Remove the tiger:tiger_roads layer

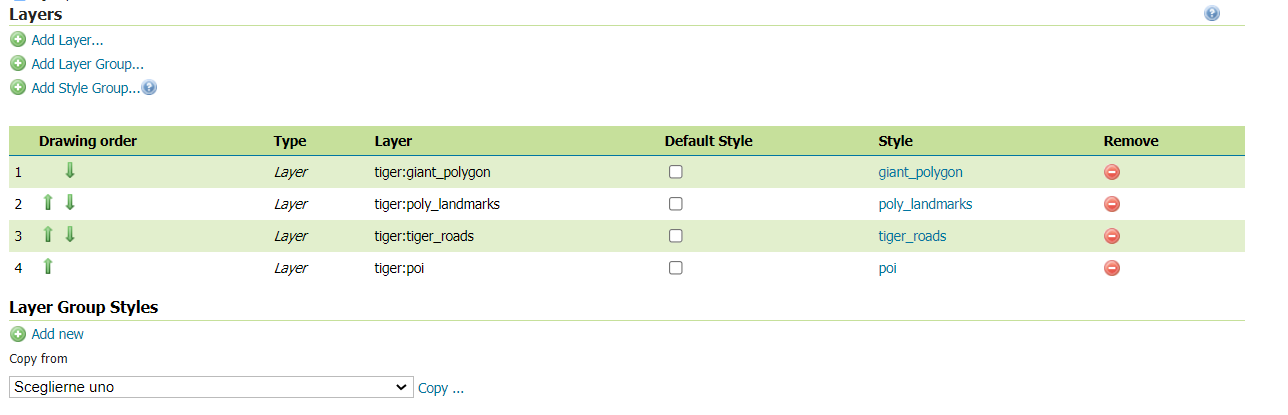[1111, 236]
